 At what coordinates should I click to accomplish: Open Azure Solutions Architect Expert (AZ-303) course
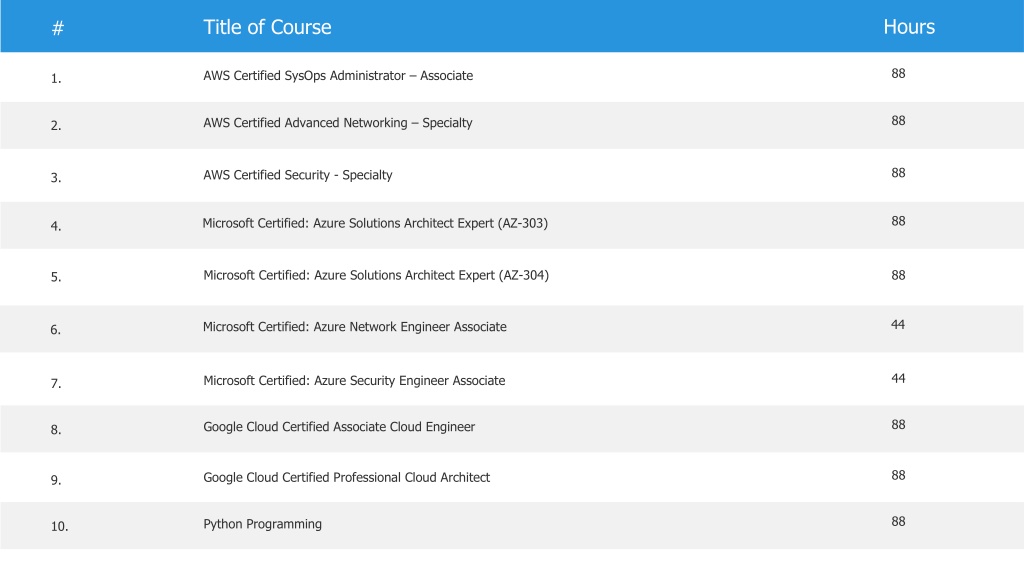click(x=375, y=223)
